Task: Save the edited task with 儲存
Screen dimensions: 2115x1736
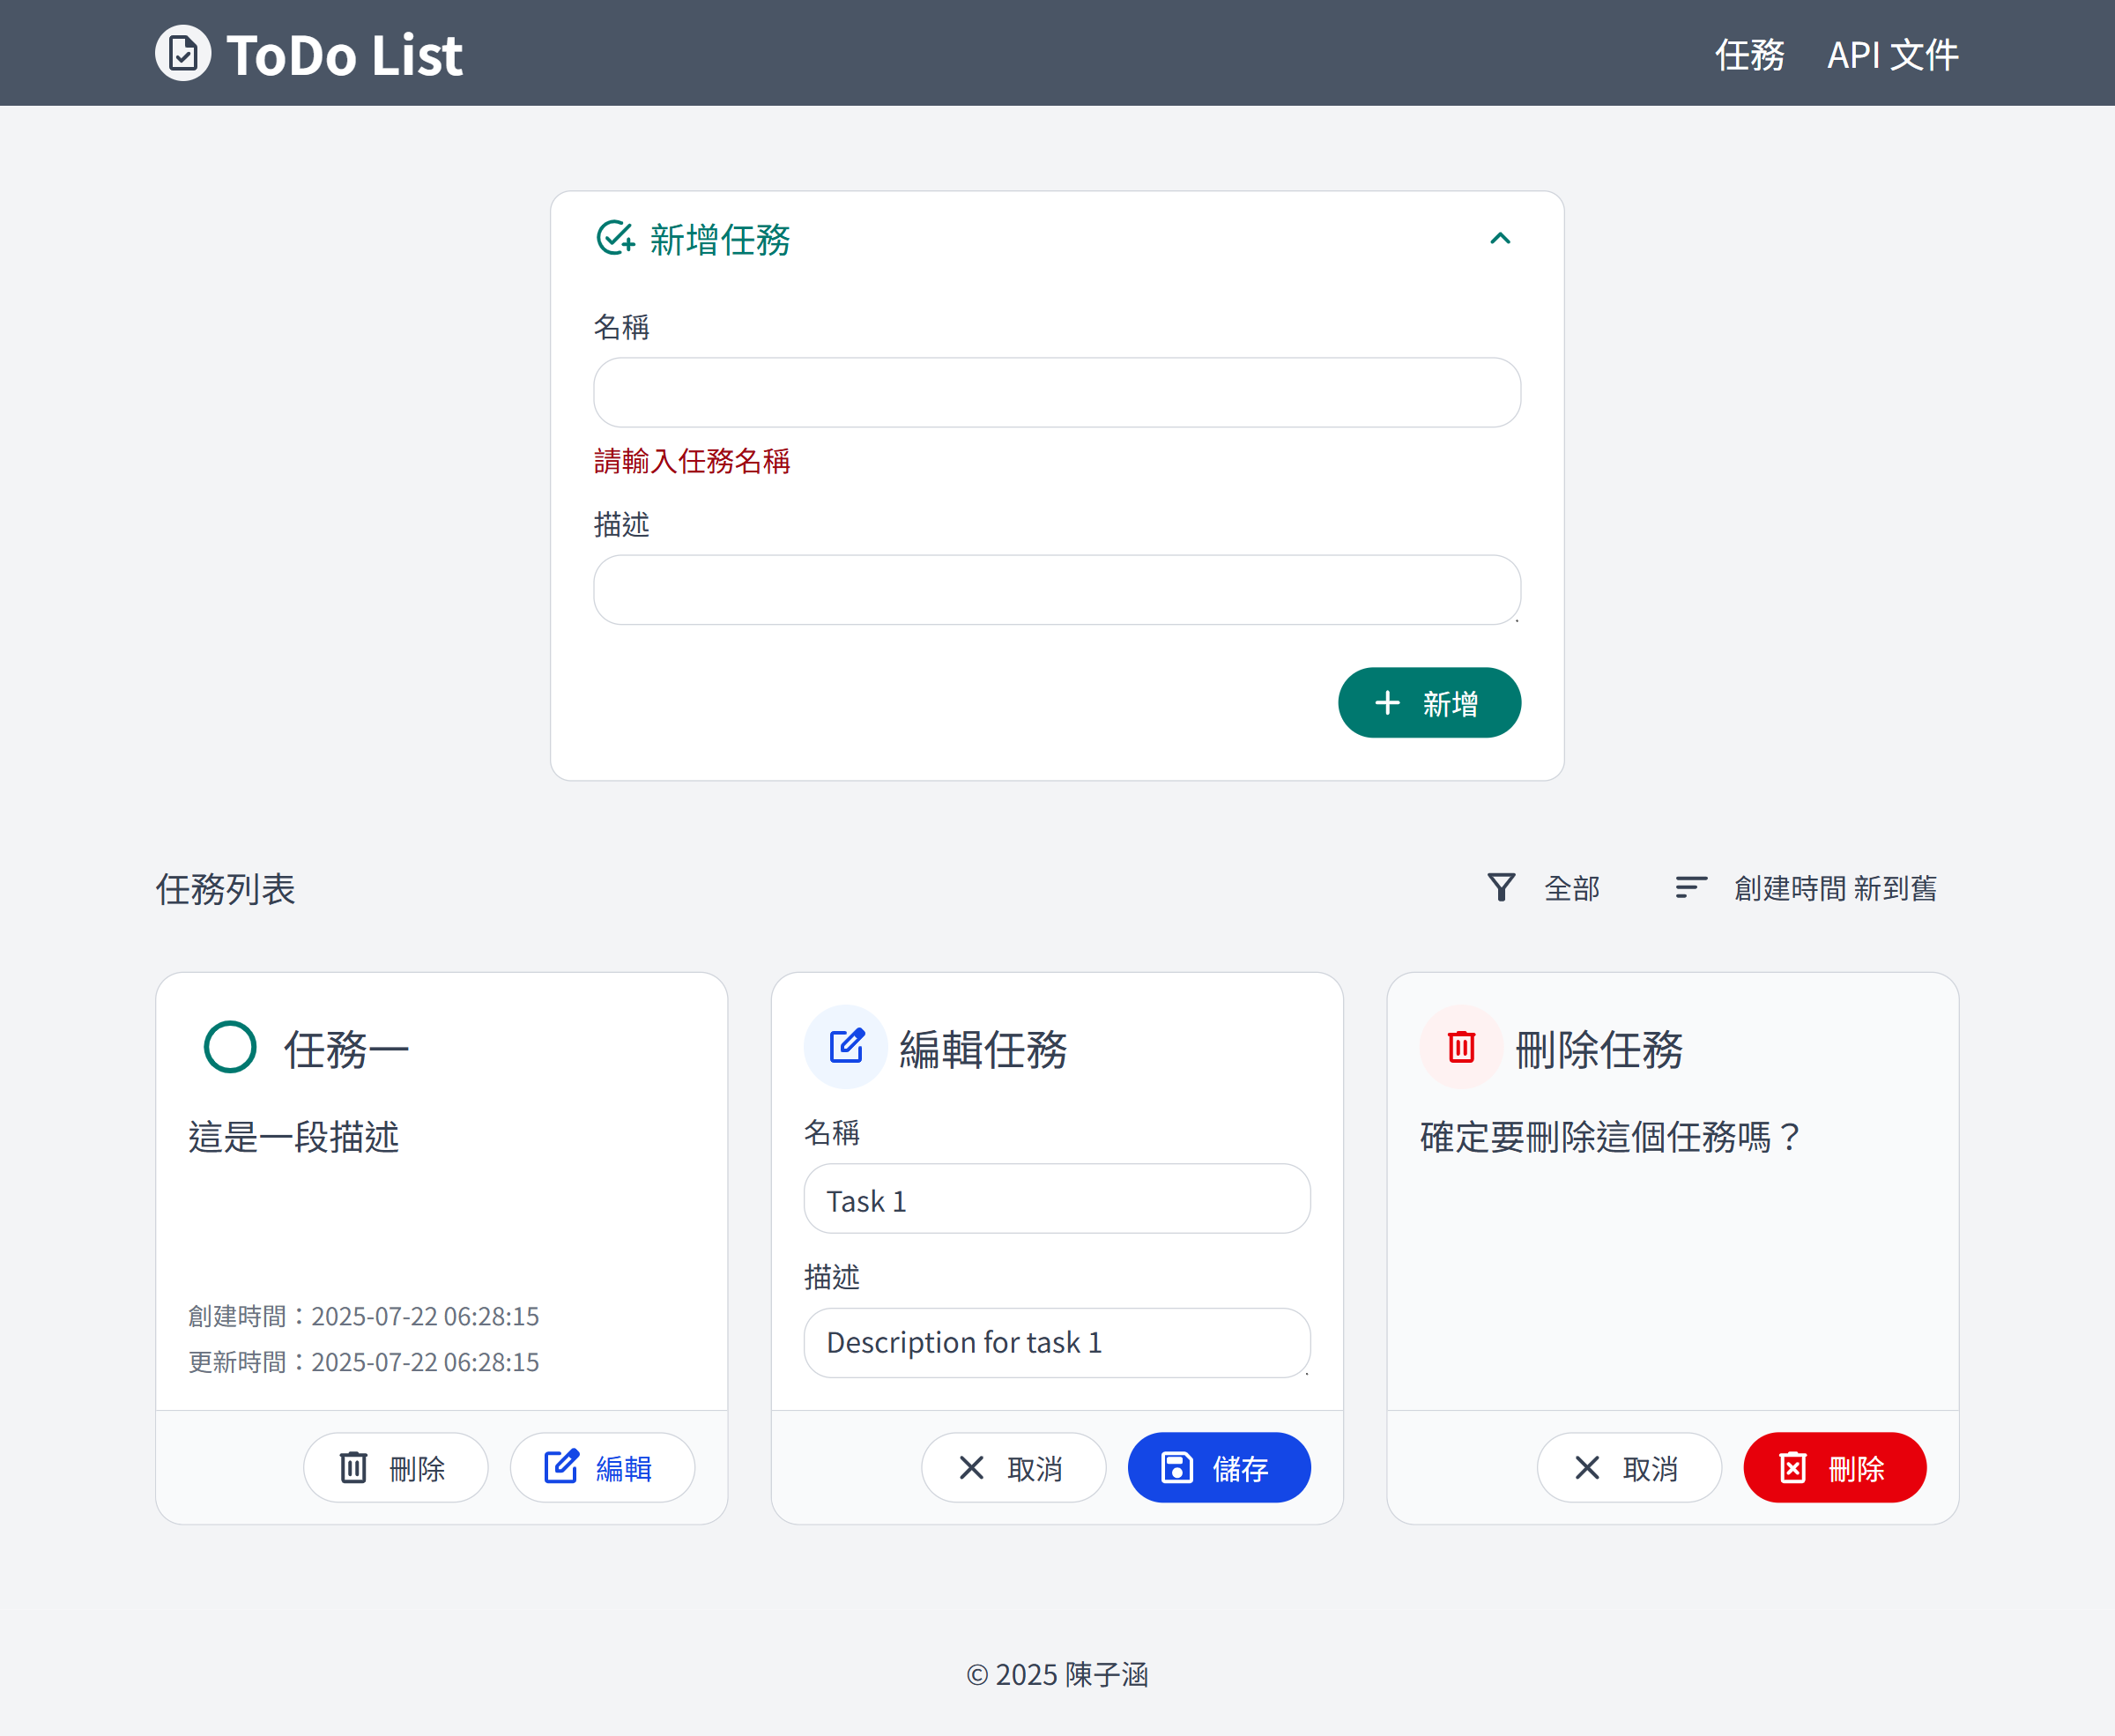Action: [1219, 1467]
